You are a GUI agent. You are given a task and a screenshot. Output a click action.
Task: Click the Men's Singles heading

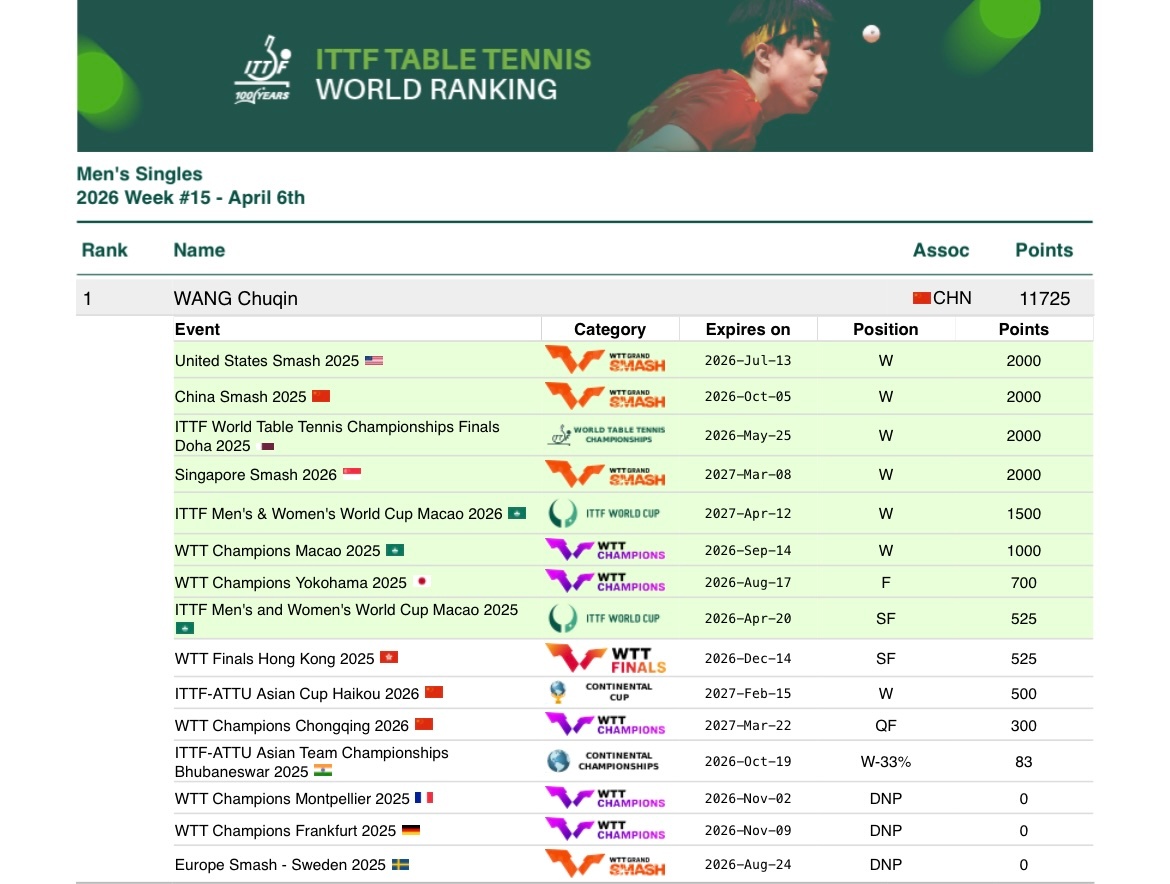point(140,174)
